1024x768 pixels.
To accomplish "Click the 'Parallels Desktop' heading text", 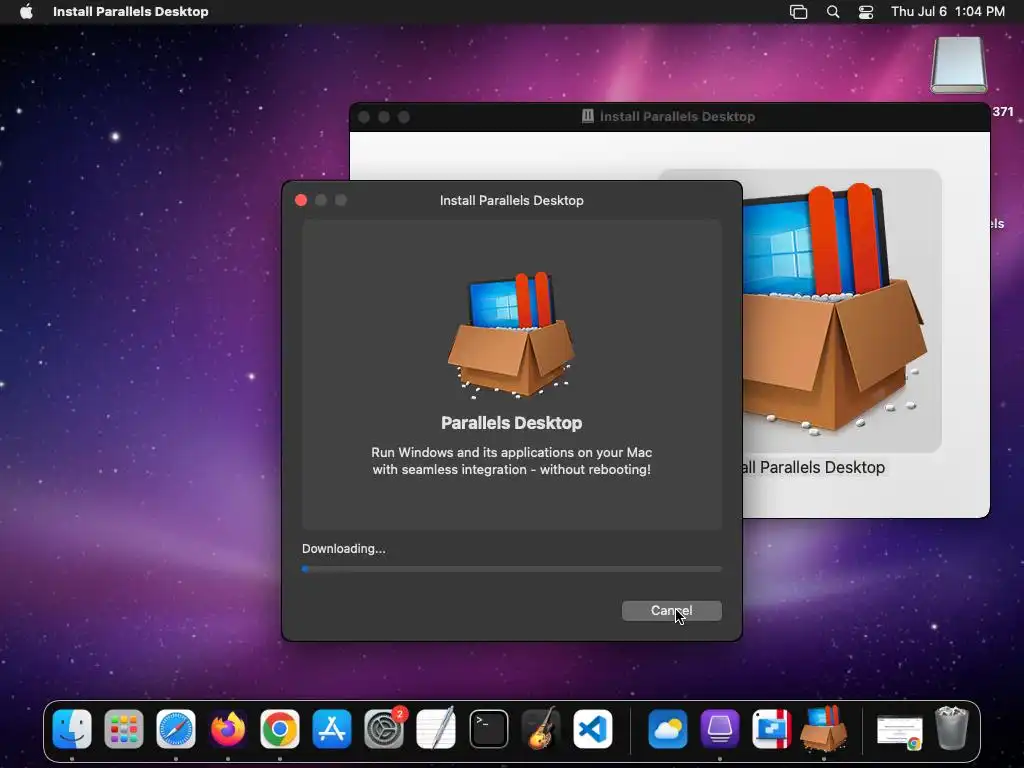I will click(x=511, y=423).
